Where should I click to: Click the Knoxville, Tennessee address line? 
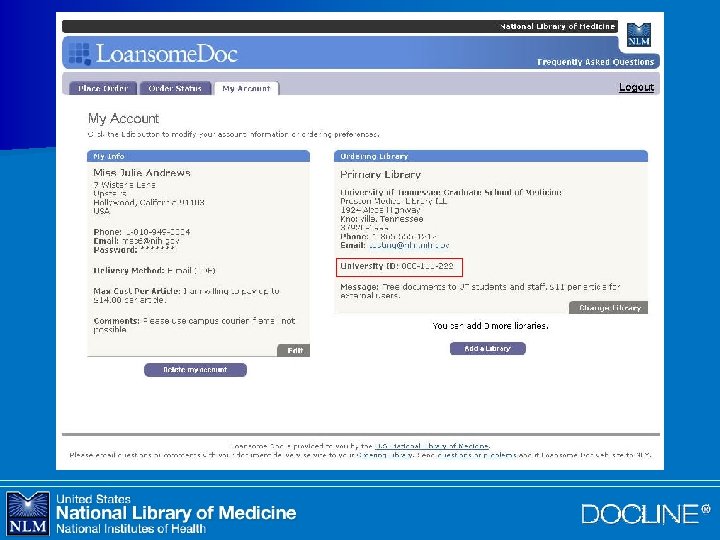point(382,219)
